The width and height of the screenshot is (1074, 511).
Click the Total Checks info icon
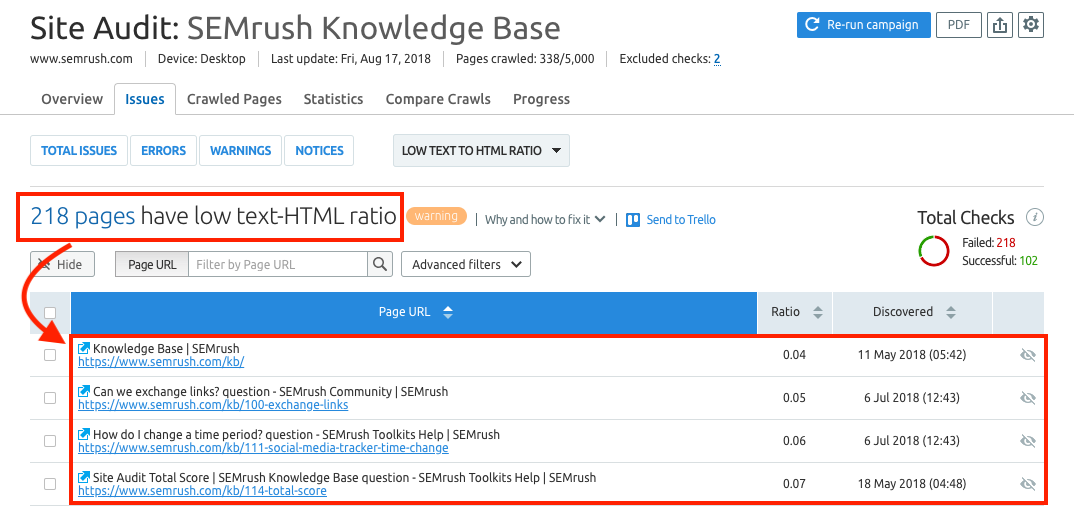[1034, 218]
